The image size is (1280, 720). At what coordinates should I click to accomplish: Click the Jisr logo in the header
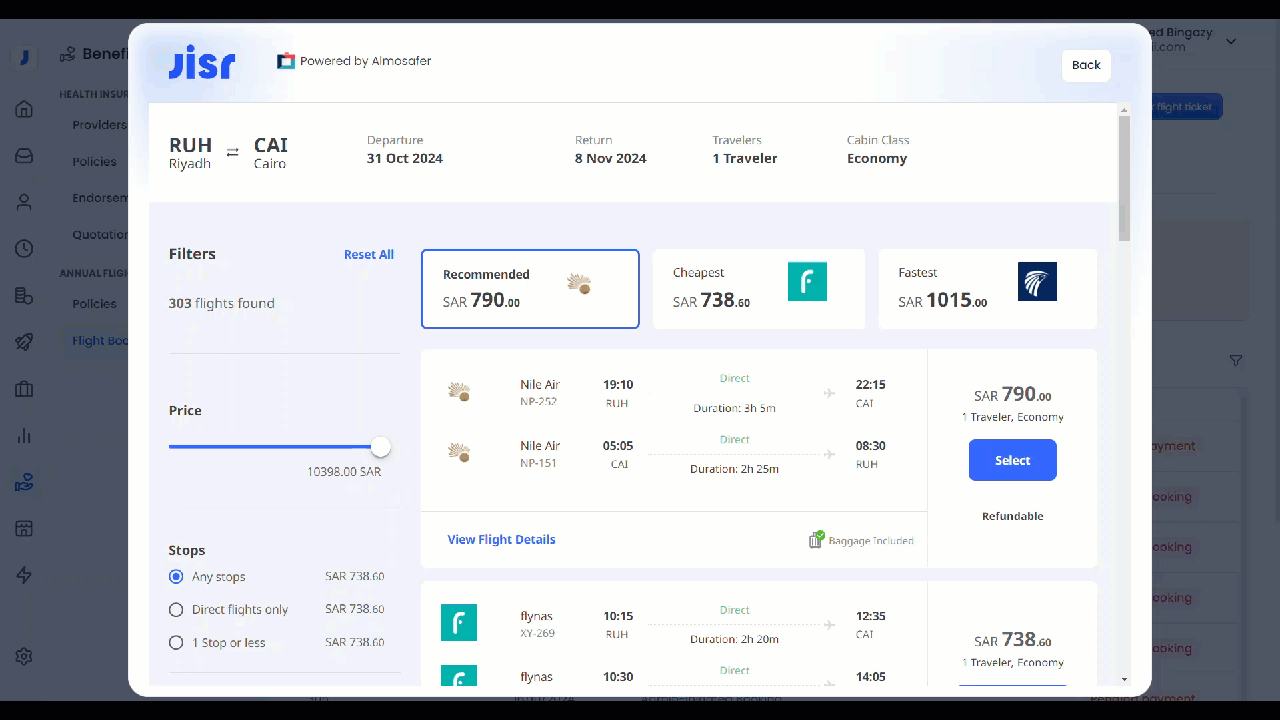pyautogui.click(x=201, y=63)
